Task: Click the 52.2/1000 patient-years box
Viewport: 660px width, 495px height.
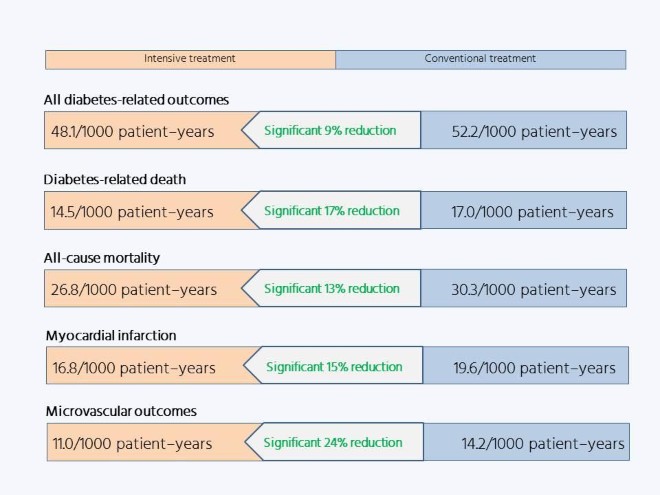Action: pos(524,130)
